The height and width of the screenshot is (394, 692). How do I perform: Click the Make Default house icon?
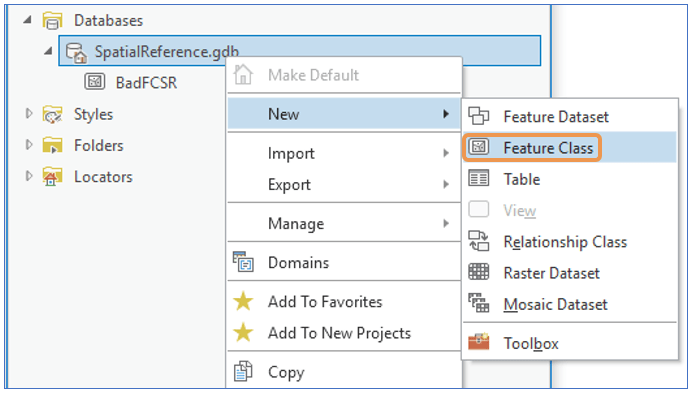click(x=243, y=75)
